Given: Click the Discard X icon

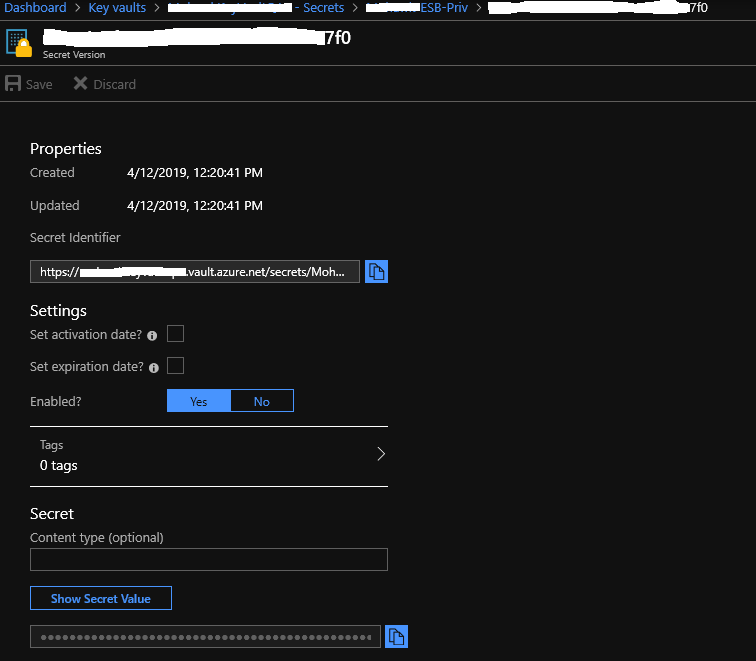Looking at the screenshot, I should (81, 84).
